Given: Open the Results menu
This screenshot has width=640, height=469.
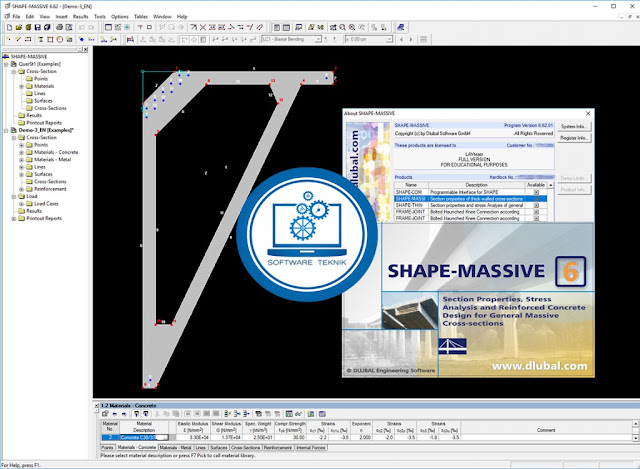Looking at the screenshot, I should [80, 17].
